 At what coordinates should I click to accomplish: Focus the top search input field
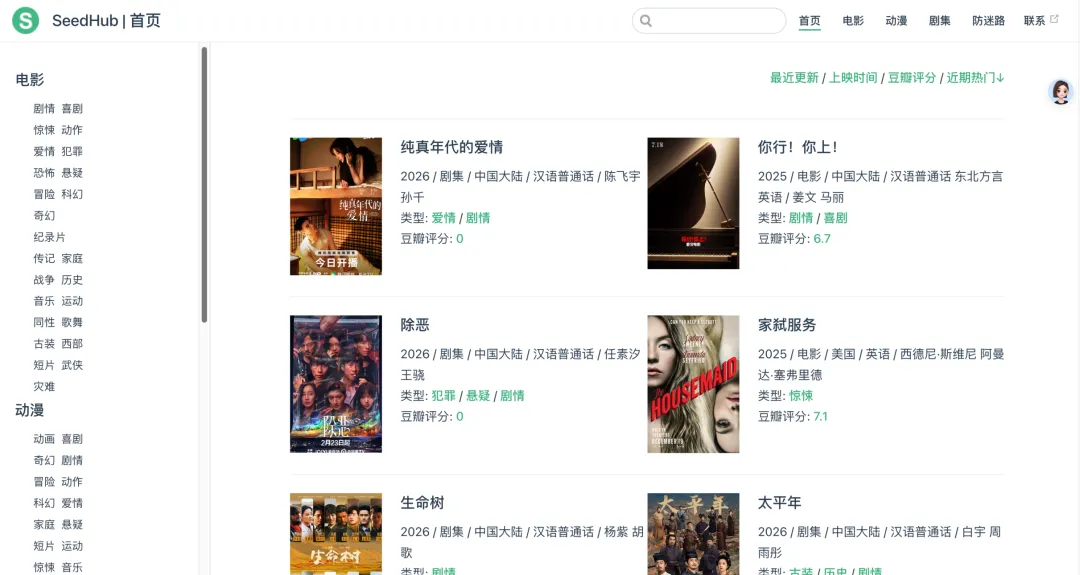(x=709, y=21)
